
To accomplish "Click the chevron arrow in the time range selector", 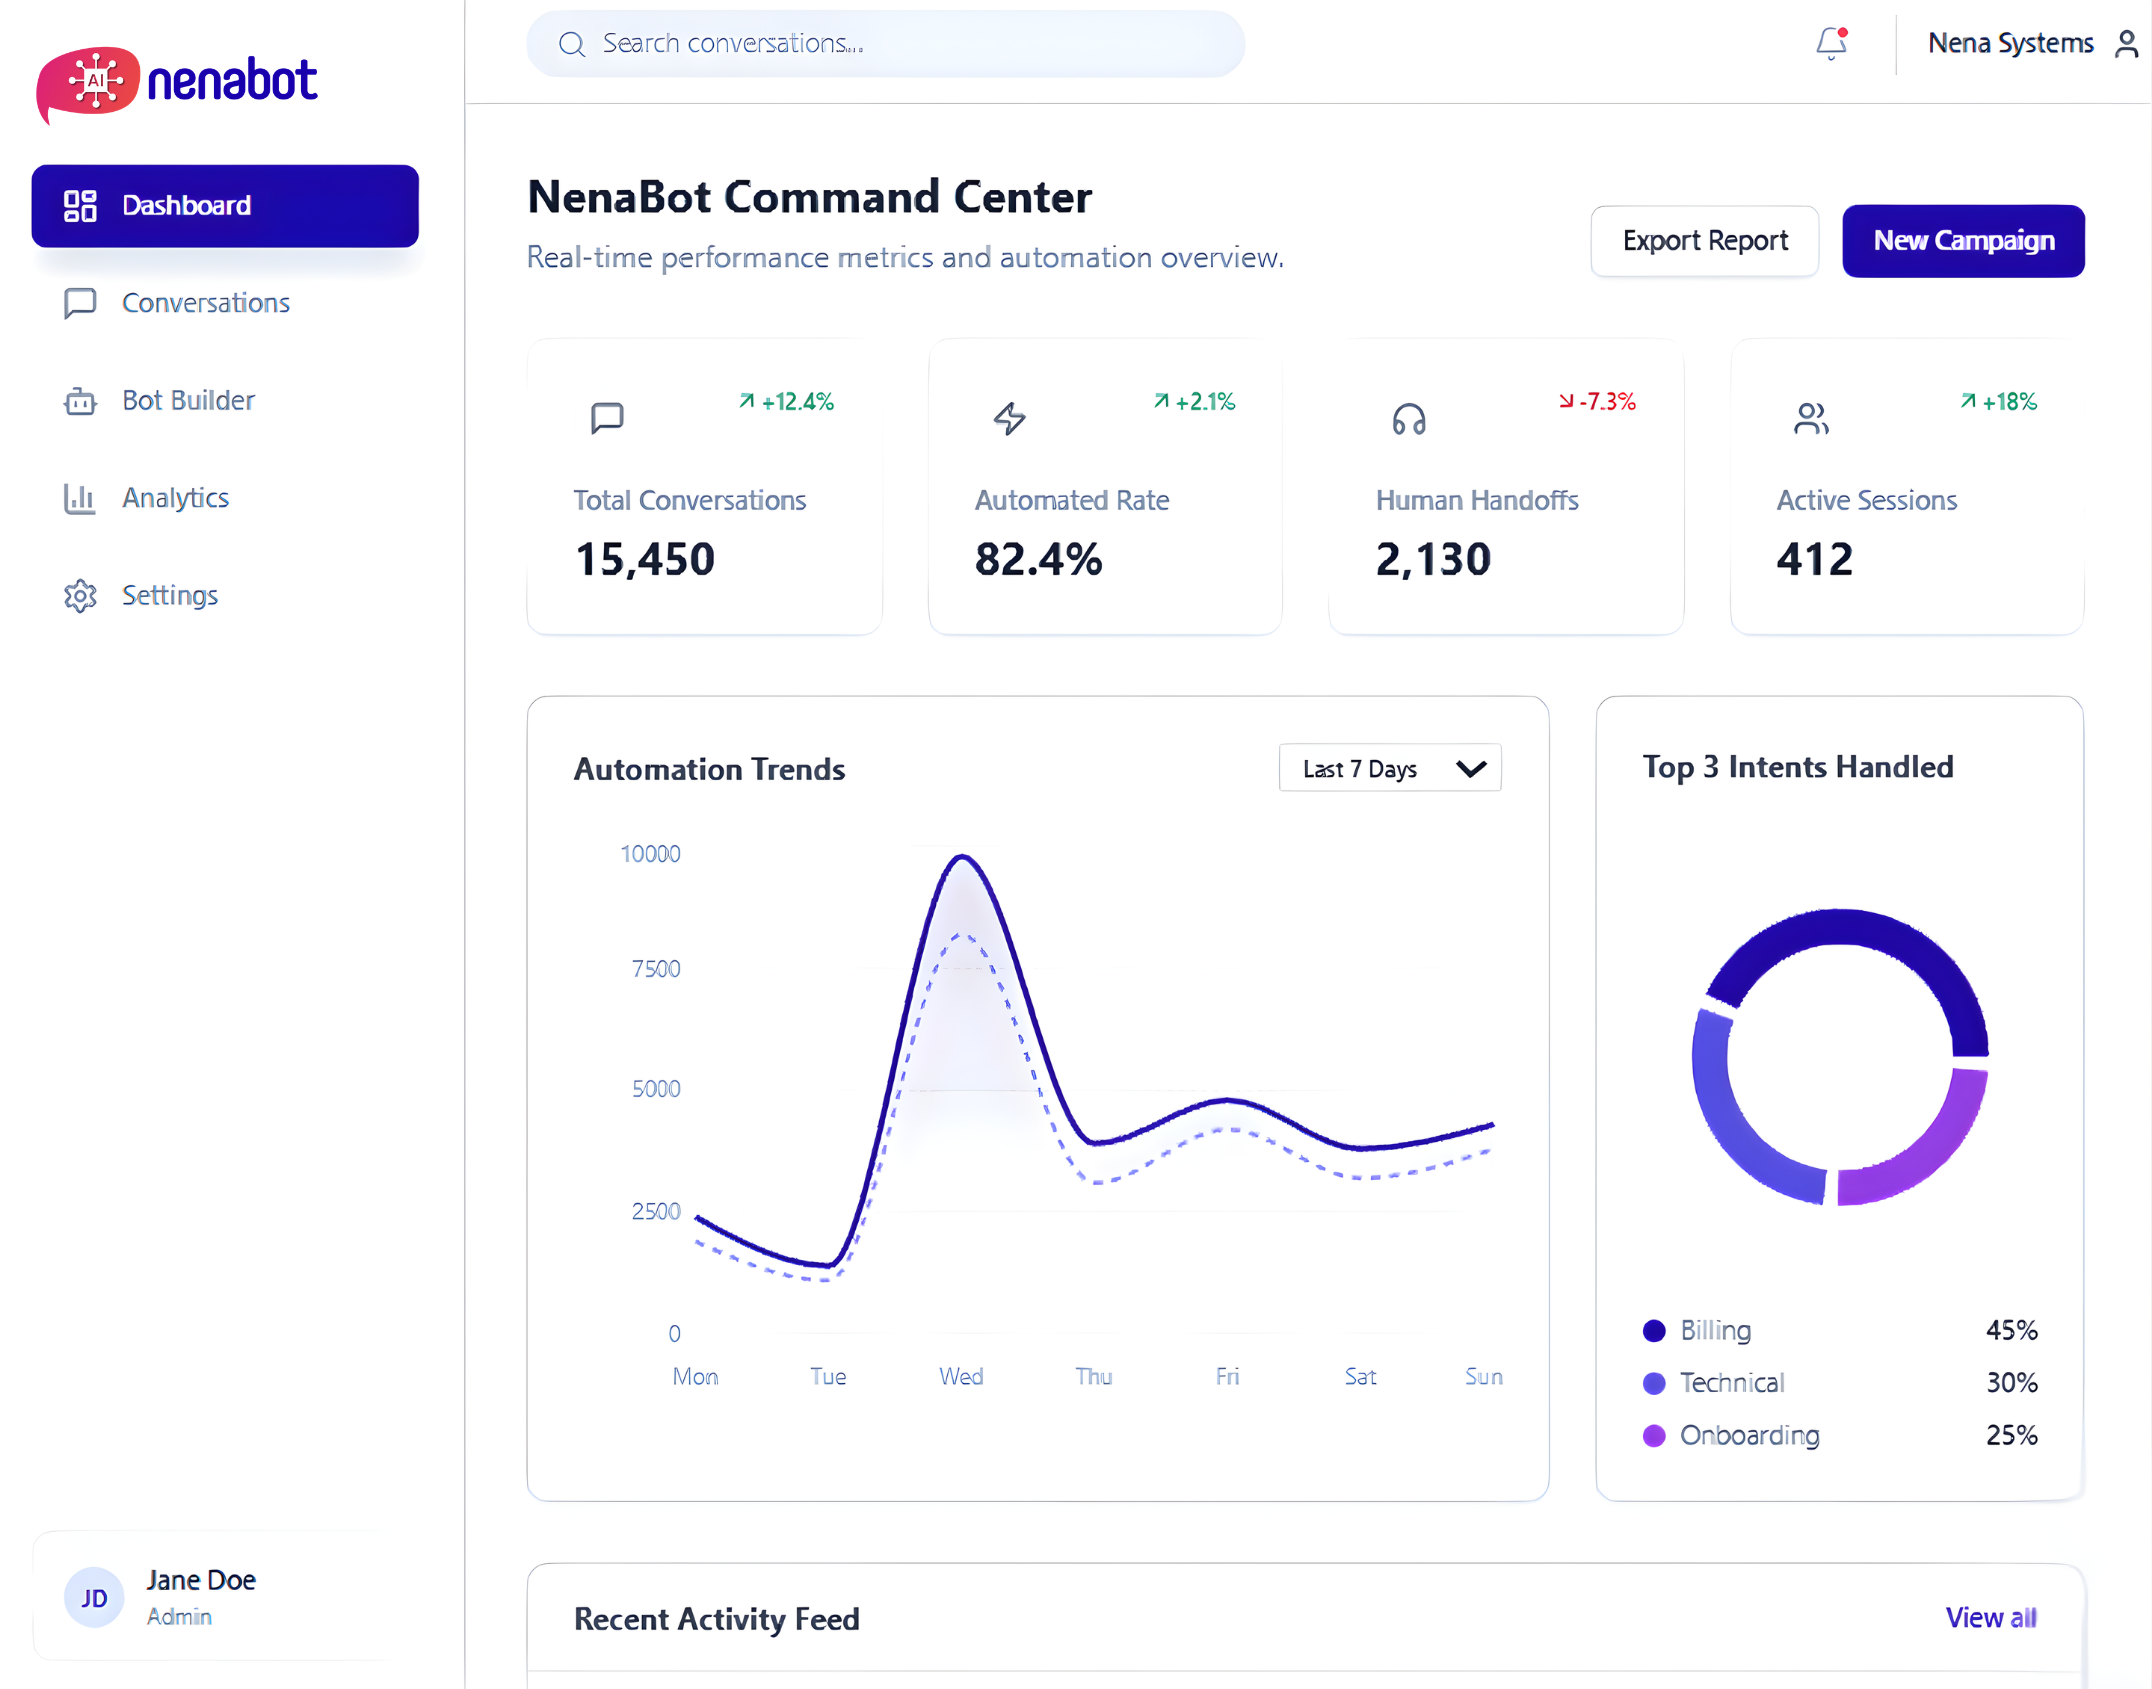I will click(x=1471, y=768).
